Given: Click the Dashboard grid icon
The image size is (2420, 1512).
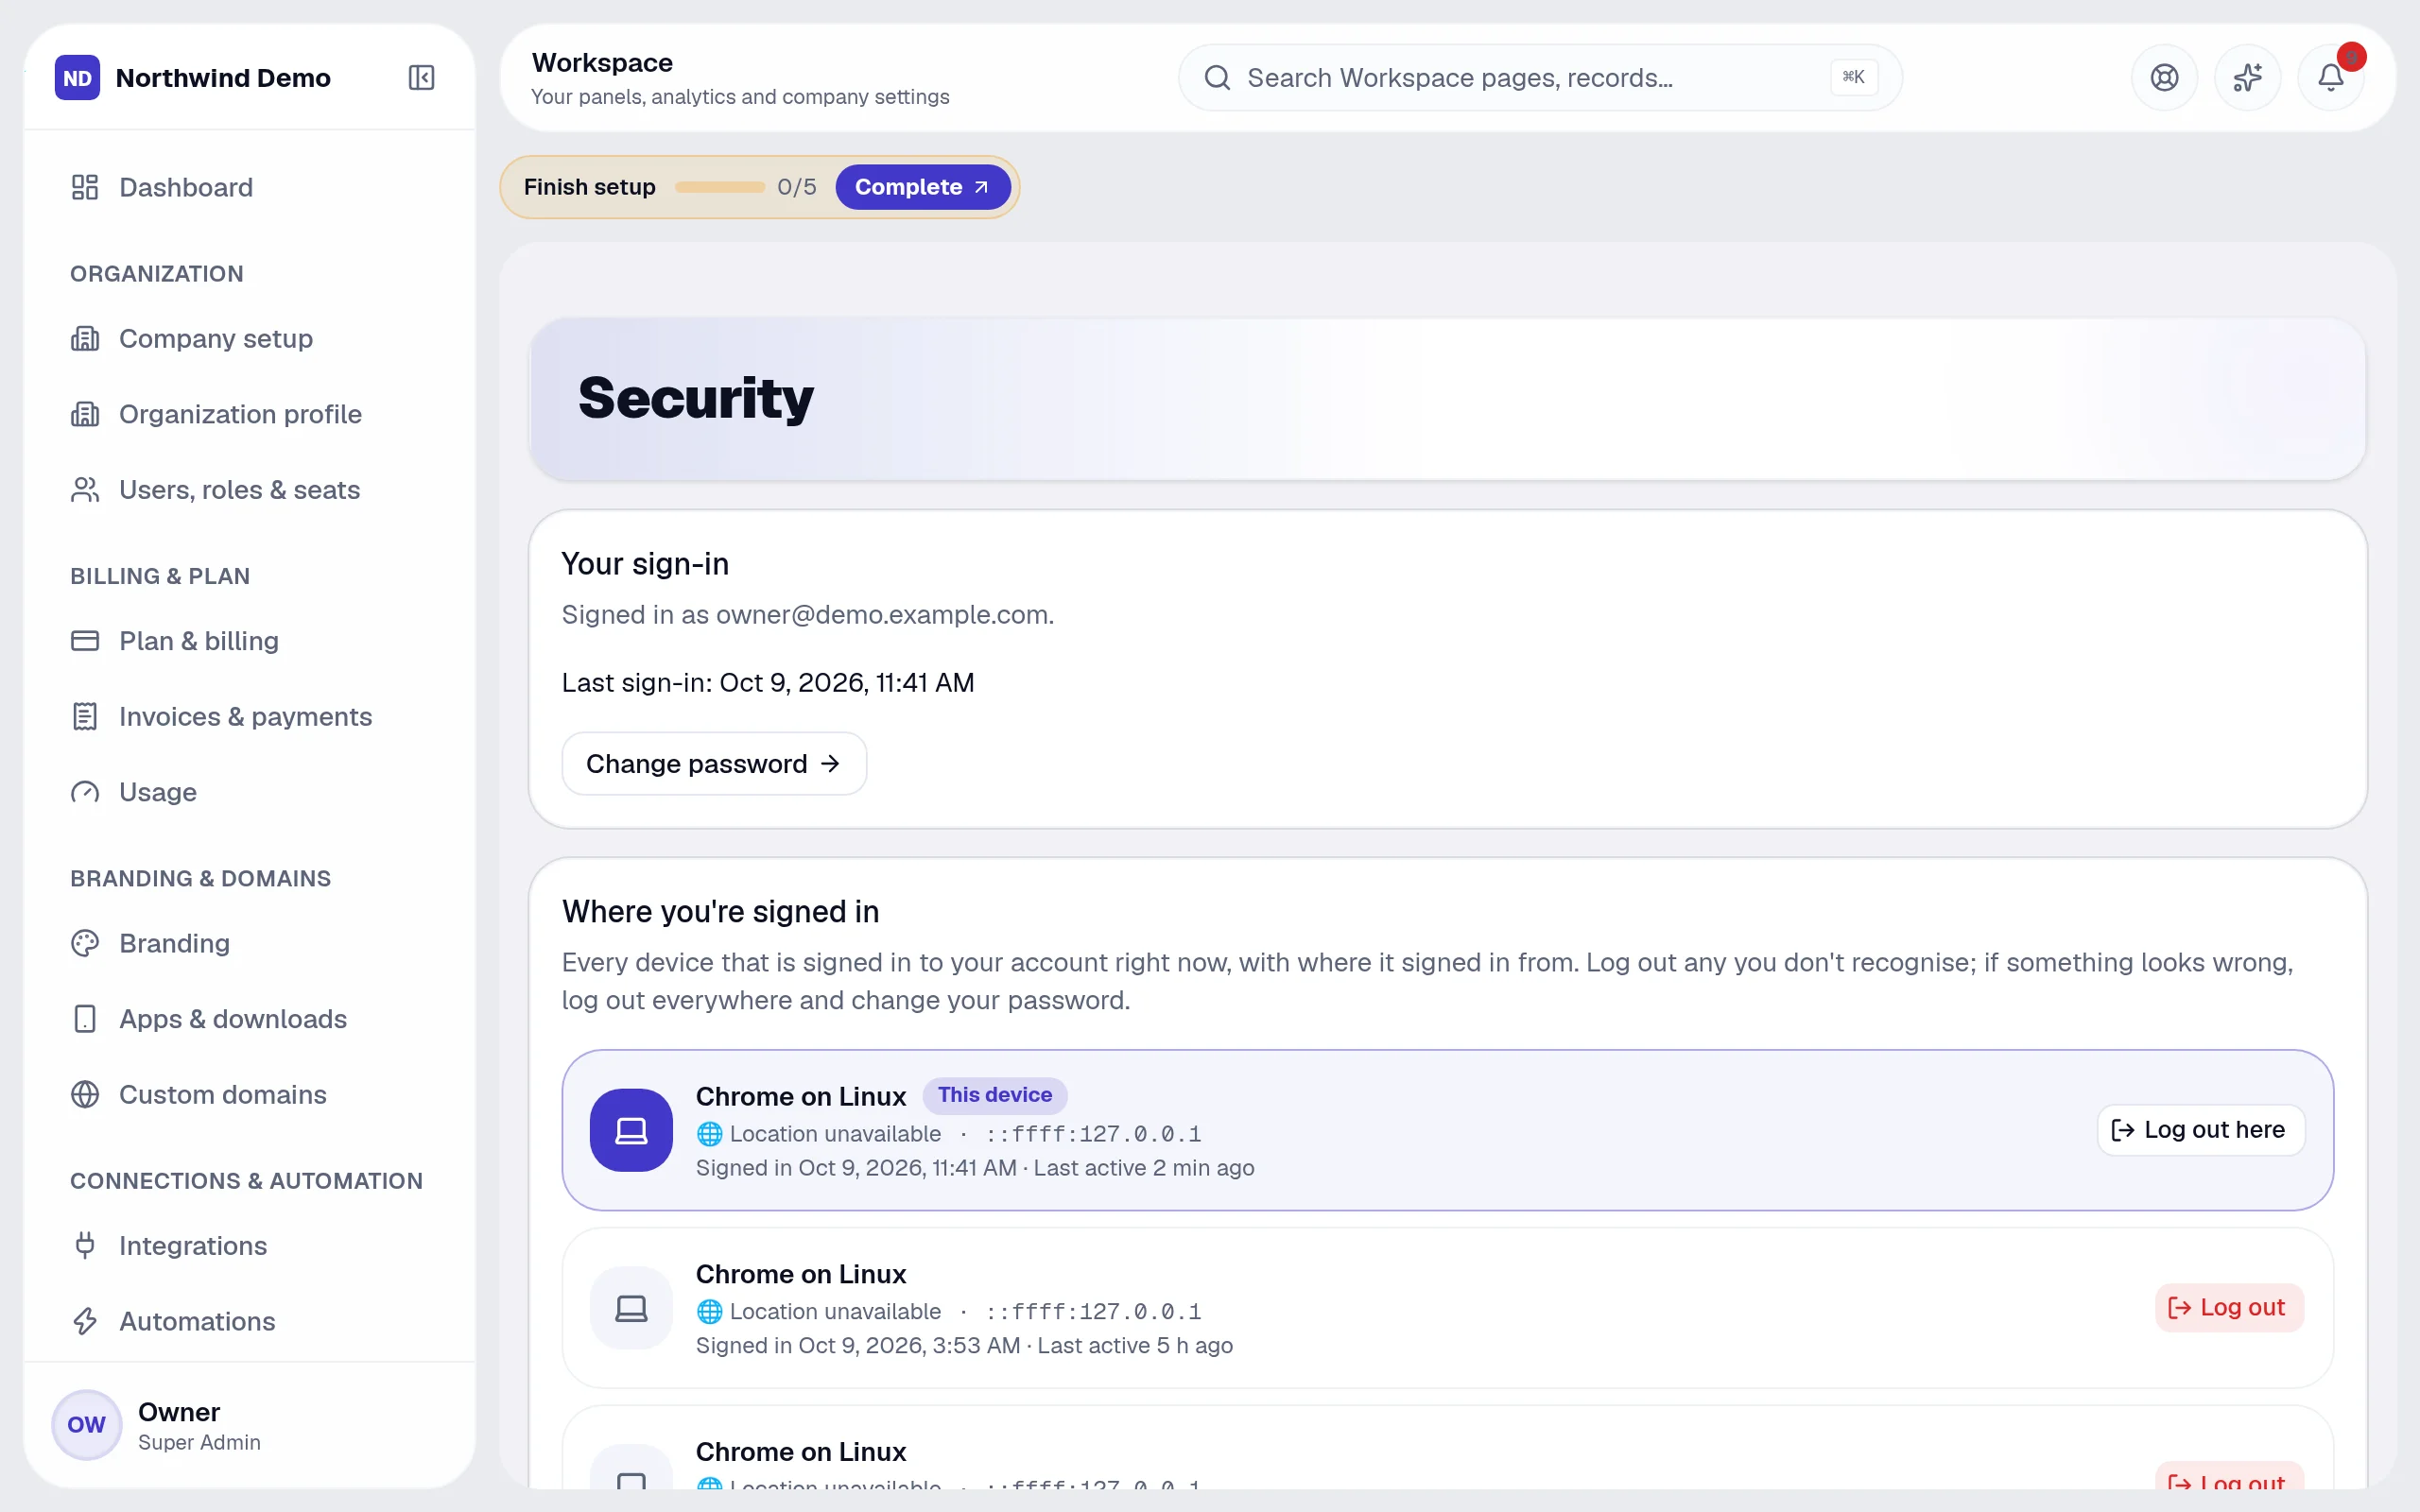Looking at the screenshot, I should pos(85,187).
